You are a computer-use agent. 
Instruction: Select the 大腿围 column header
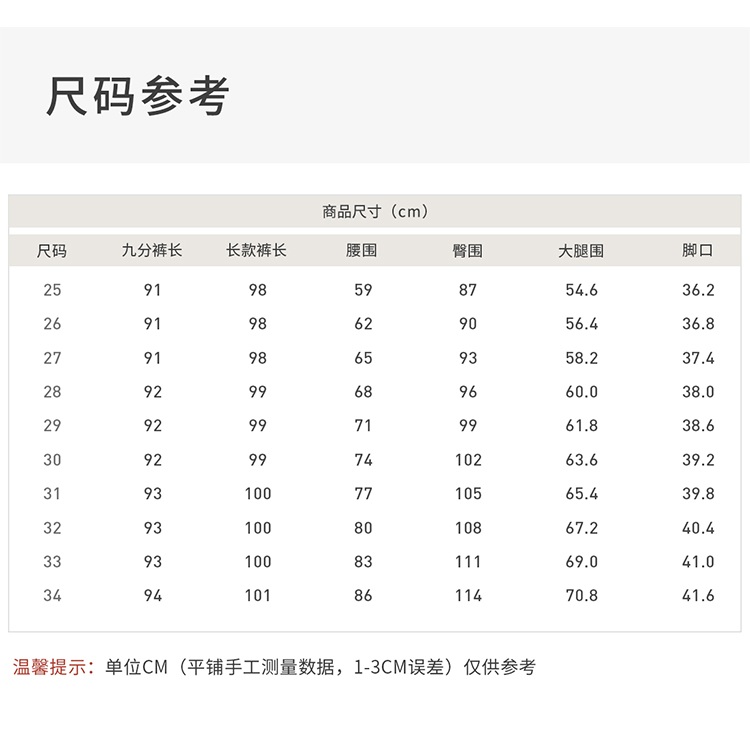tap(581, 251)
